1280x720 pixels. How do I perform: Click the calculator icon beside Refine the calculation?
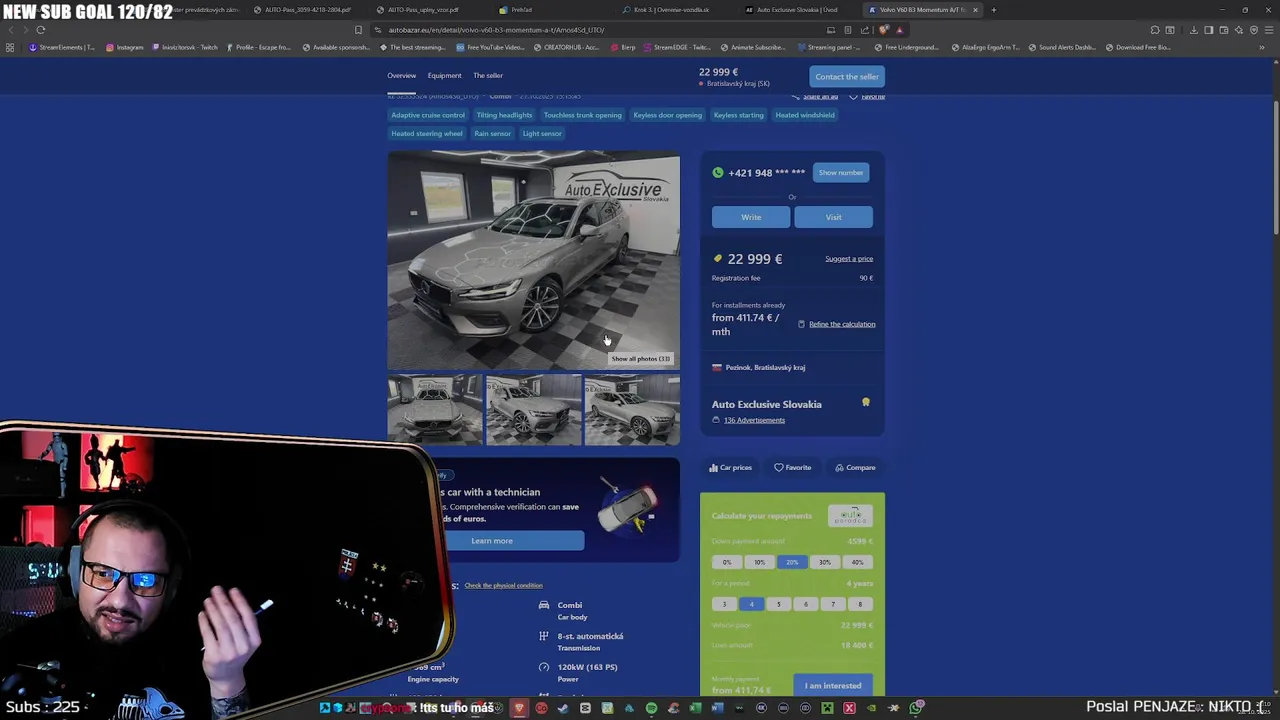(x=801, y=324)
